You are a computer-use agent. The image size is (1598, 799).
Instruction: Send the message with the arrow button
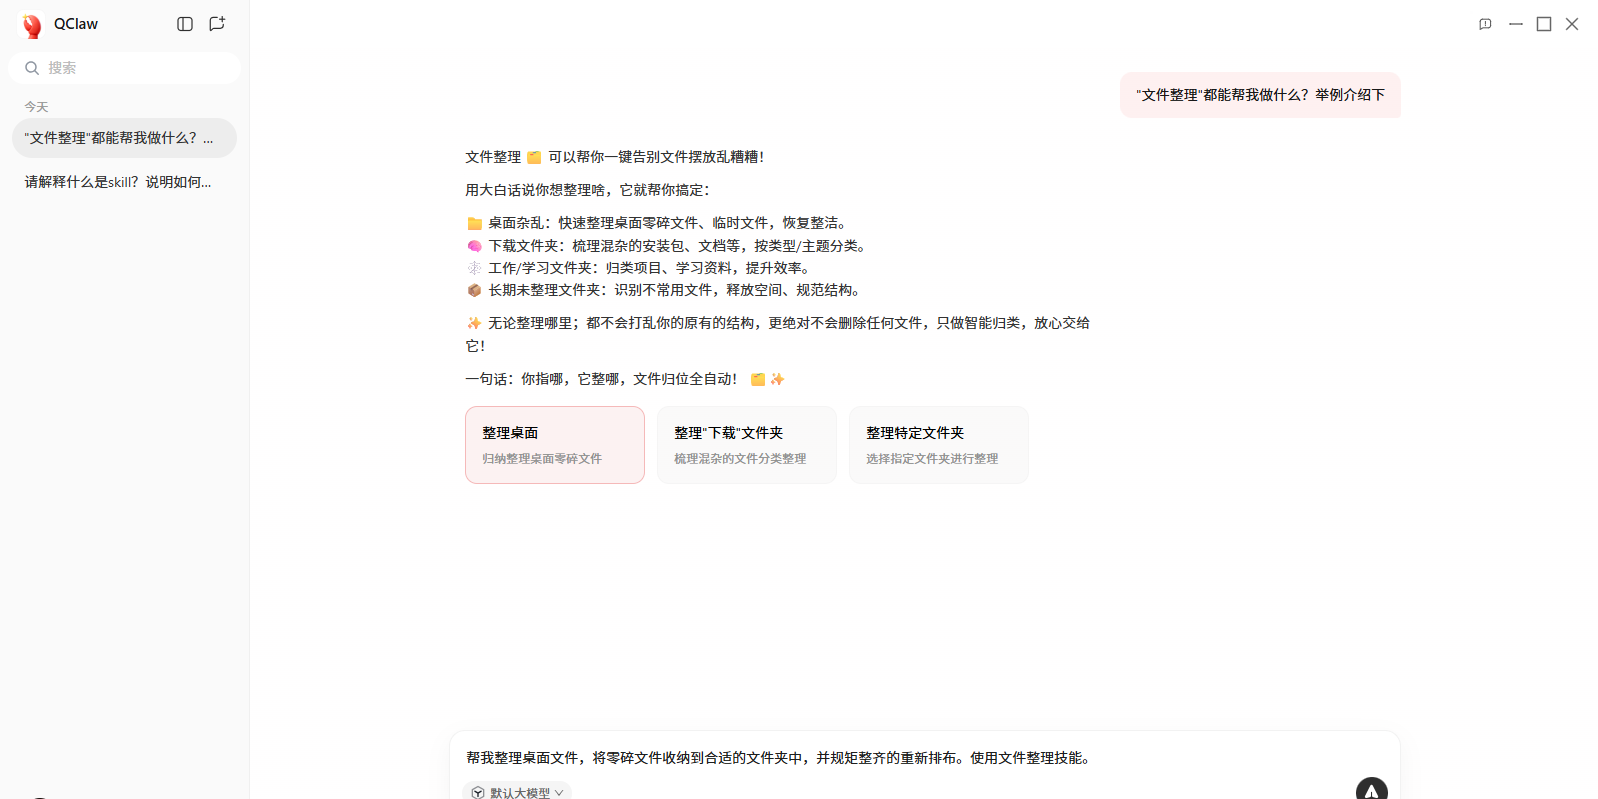(x=1371, y=790)
